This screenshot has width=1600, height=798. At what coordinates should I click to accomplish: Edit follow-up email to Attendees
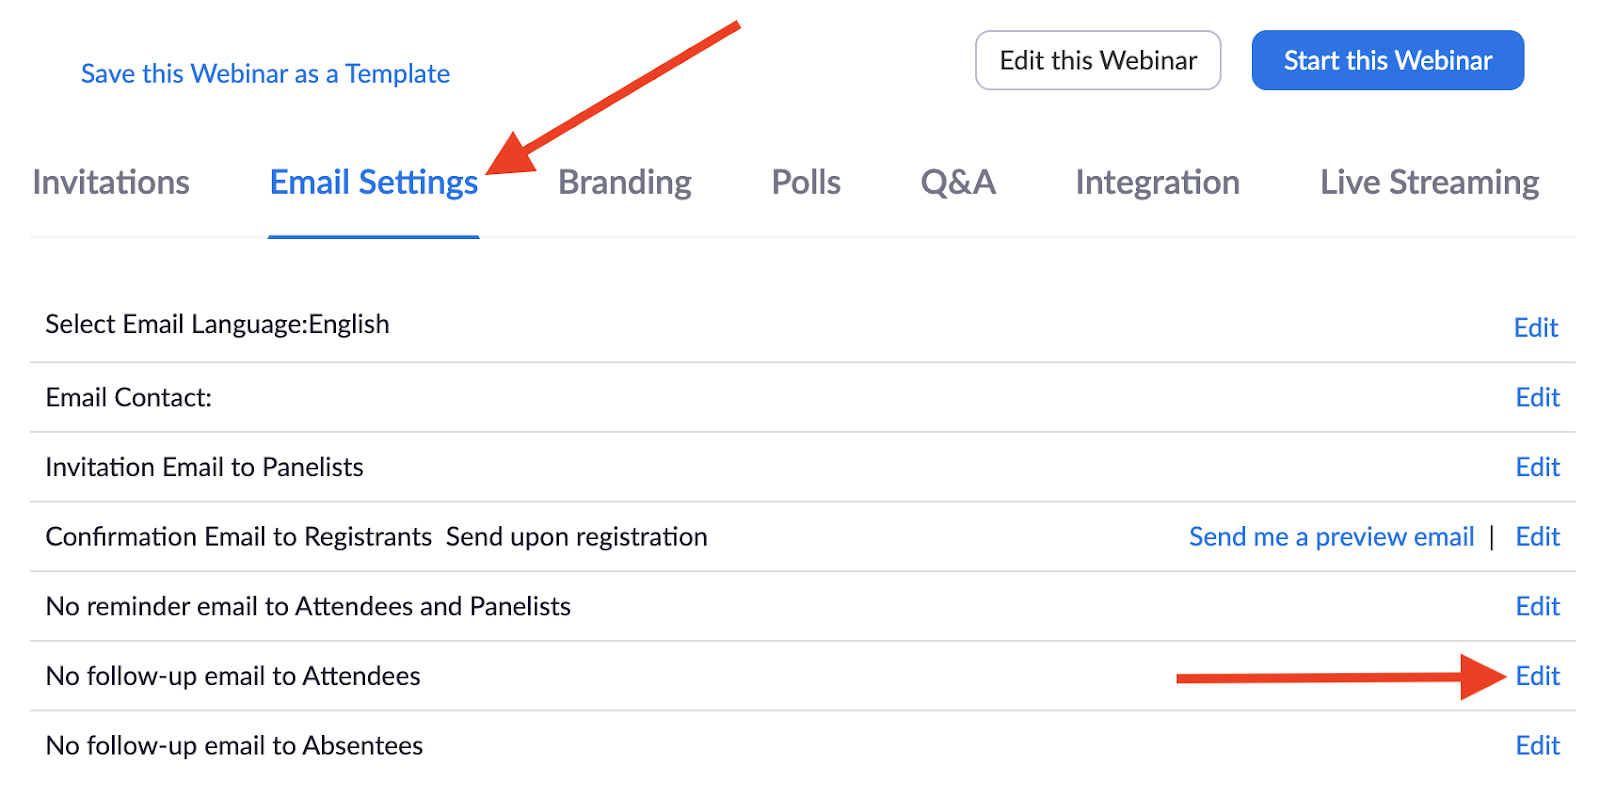(x=1537, y=676)
